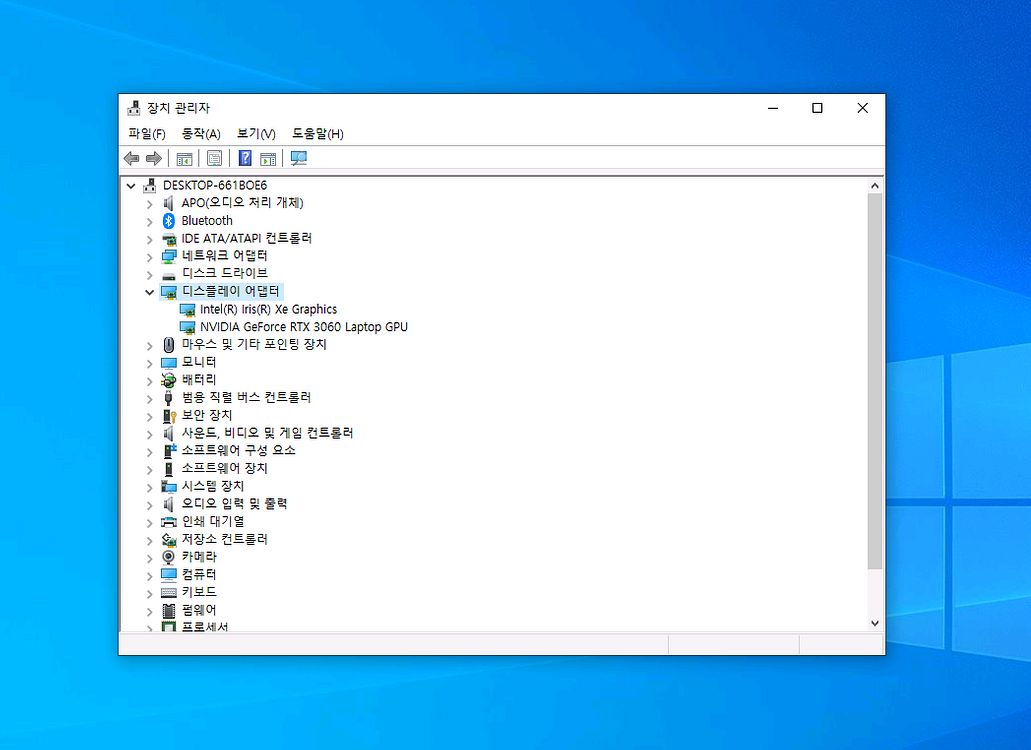The width and height of the screenshot is (1031, 750).
Task: Select APO(오디오 처리 개체) row
Action: pos(243,203)
